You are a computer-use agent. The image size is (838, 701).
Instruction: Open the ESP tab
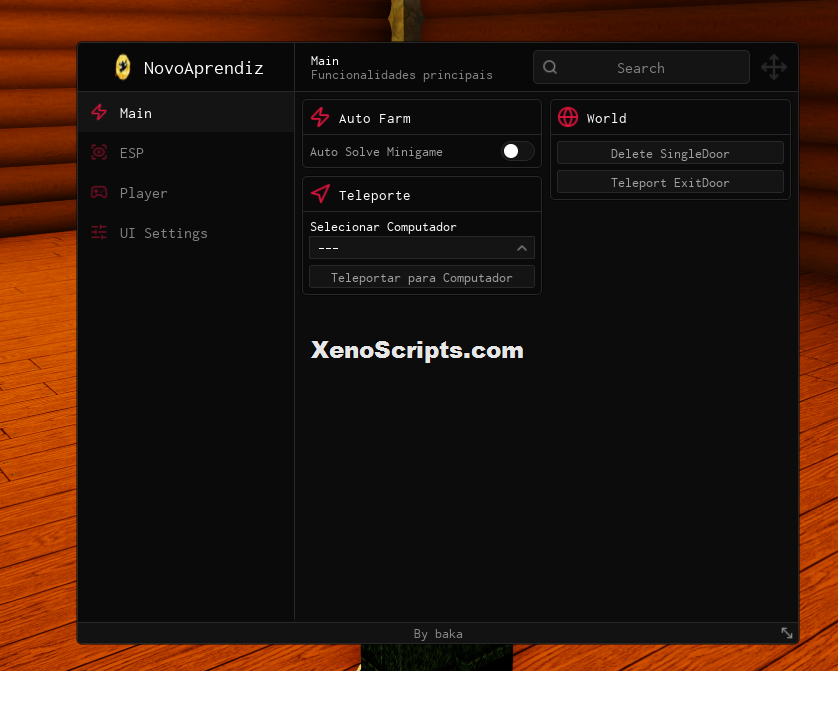(186, 153)
